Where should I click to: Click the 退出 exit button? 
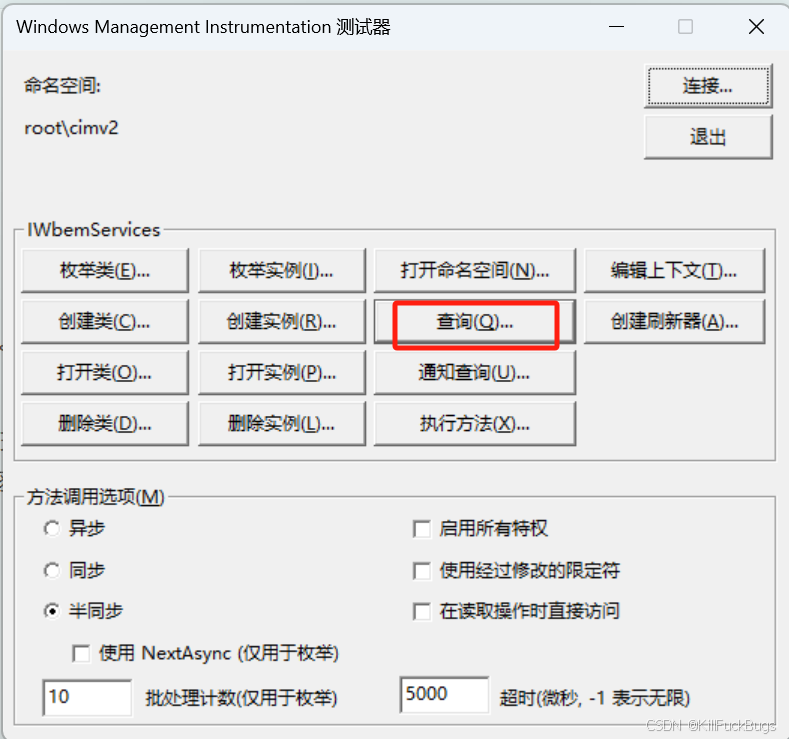coord(708,137)
